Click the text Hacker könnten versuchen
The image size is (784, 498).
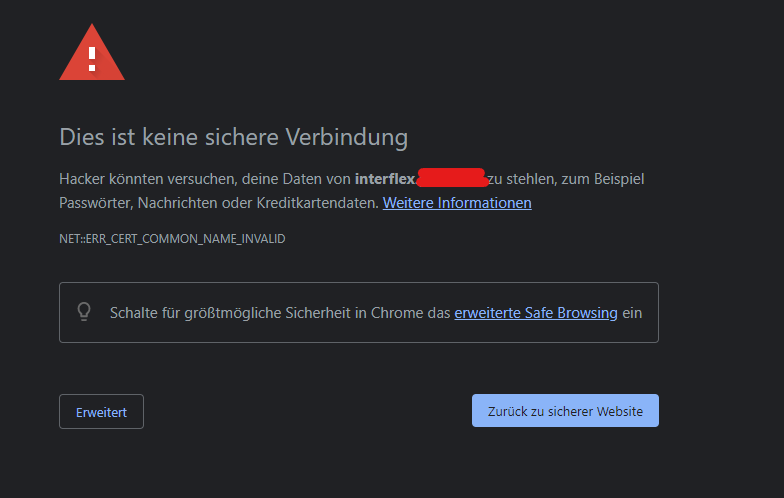pyautogui.click(x=148, y=179)
